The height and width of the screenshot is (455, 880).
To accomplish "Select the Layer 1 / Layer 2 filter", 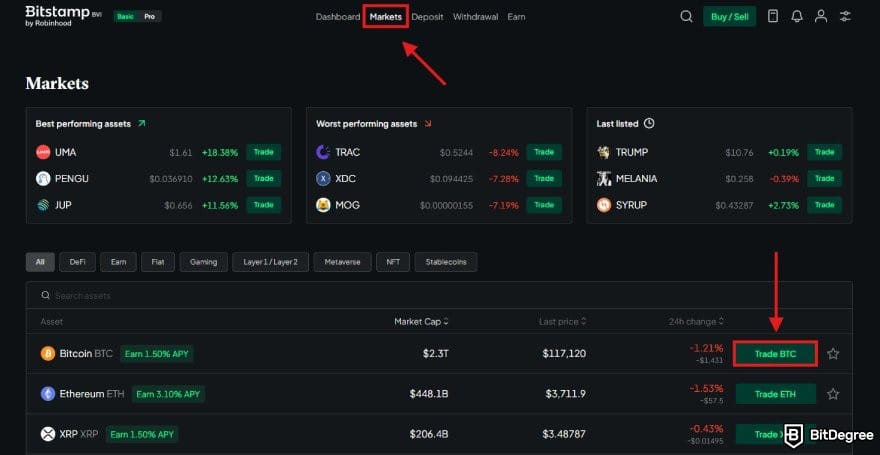I will pyautogui.click(x=271, y=262).
